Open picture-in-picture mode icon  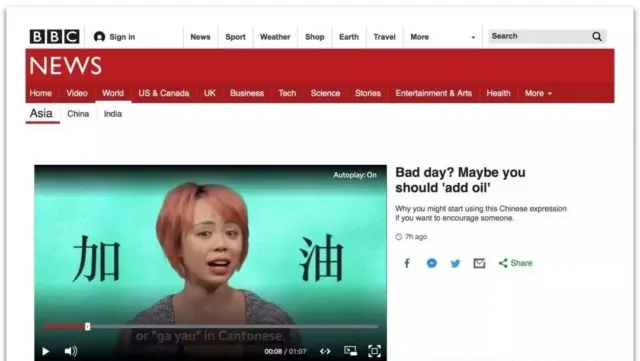coord(350,351)
